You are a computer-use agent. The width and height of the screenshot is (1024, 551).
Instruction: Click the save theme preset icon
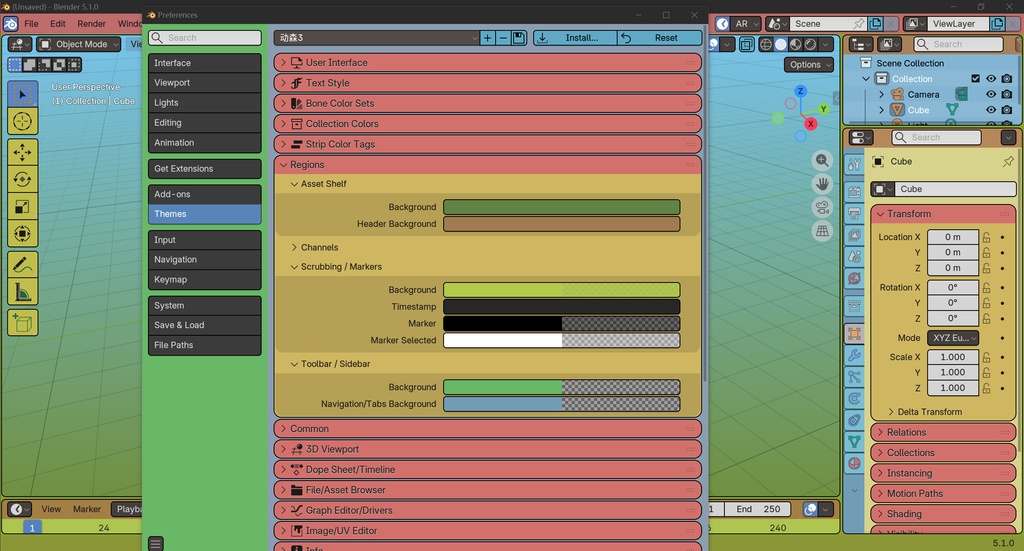(x=519, y=38)
